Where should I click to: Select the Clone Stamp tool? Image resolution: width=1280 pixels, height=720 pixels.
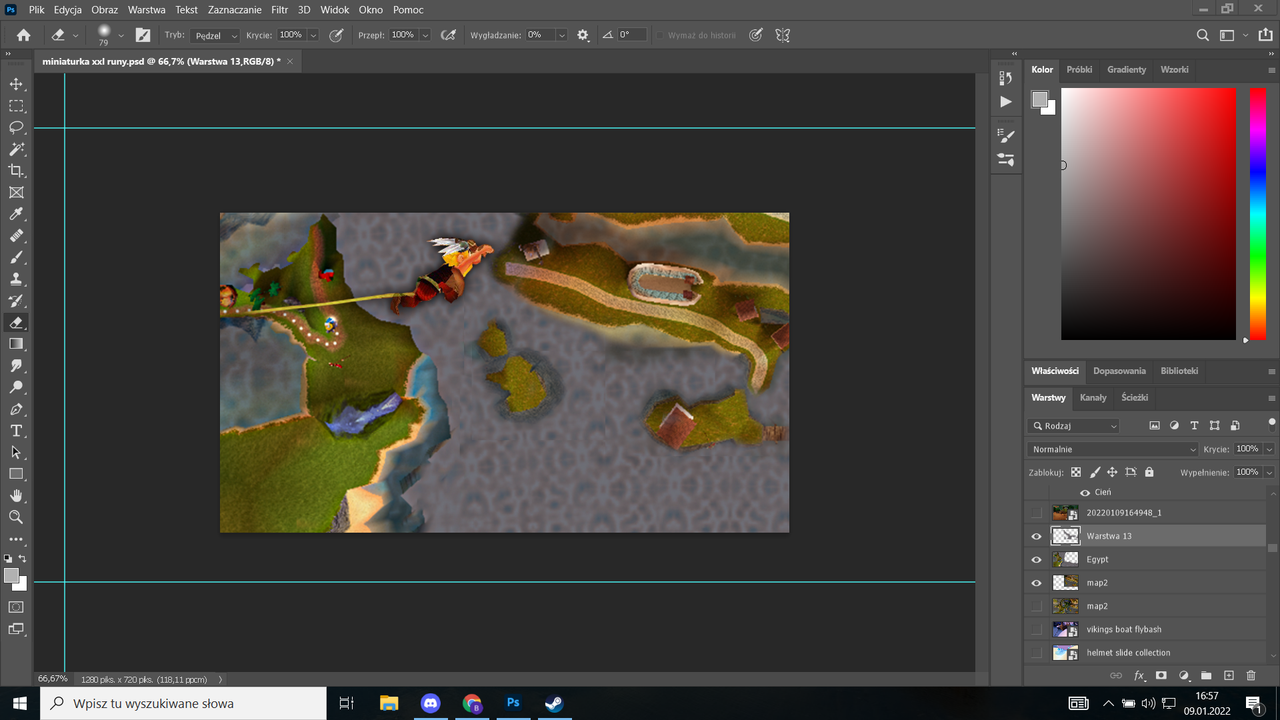pos(16,279)
